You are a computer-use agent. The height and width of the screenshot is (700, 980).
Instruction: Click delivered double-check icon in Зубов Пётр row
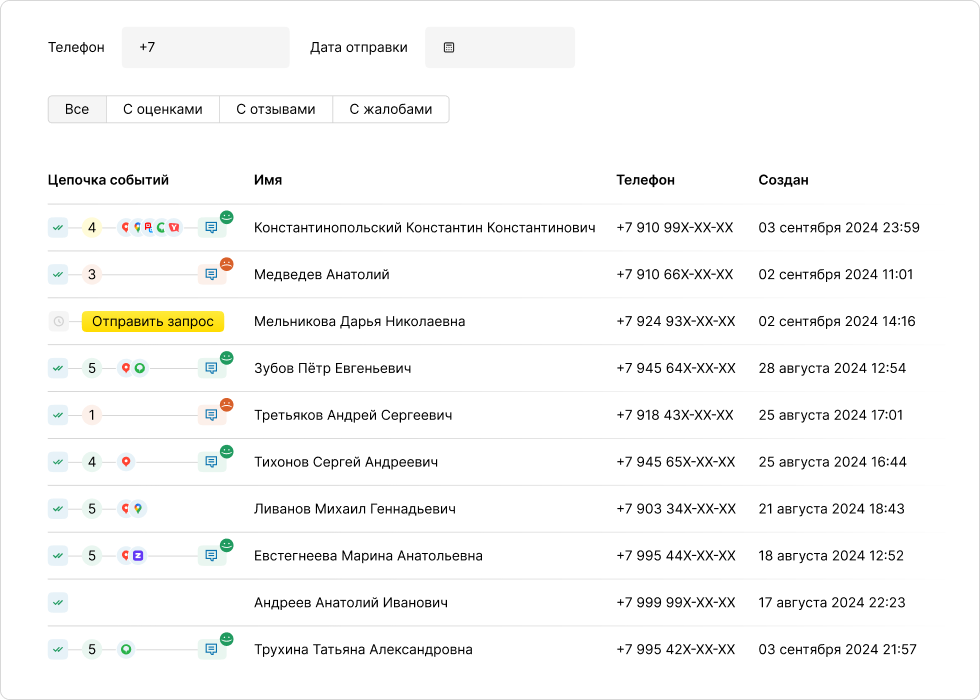pyautogui.click(x=58, y=368)
